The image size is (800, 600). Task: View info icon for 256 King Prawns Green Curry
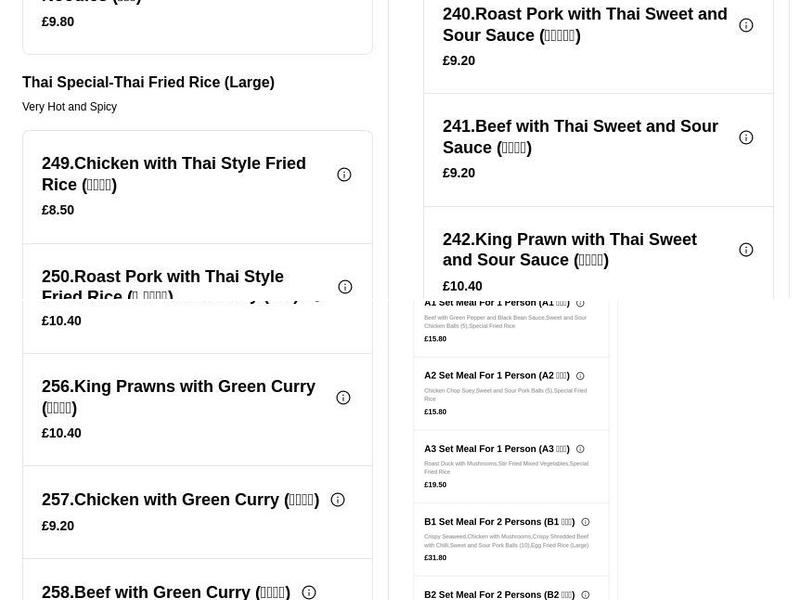(x=344, y=397)
